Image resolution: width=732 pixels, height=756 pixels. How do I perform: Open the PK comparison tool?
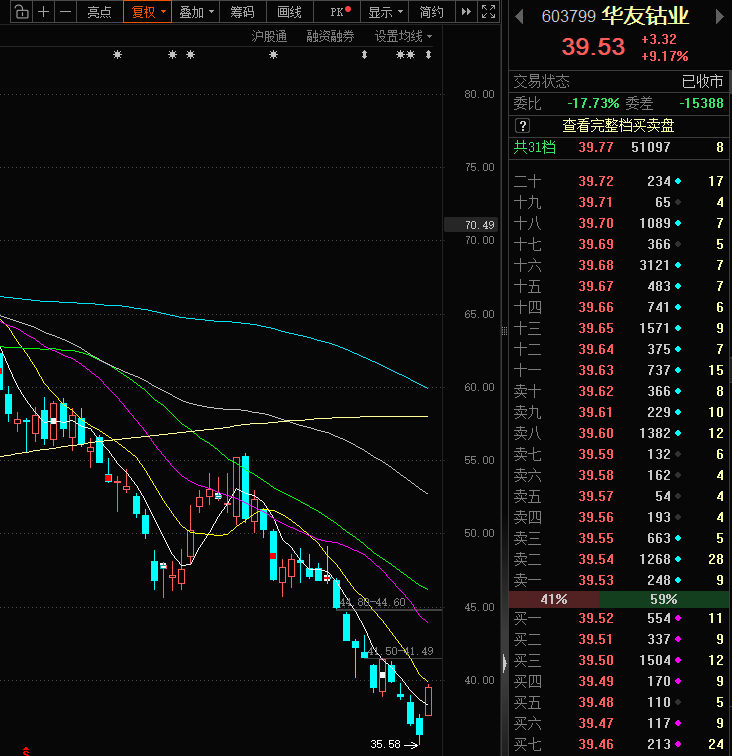coord(337,12)
